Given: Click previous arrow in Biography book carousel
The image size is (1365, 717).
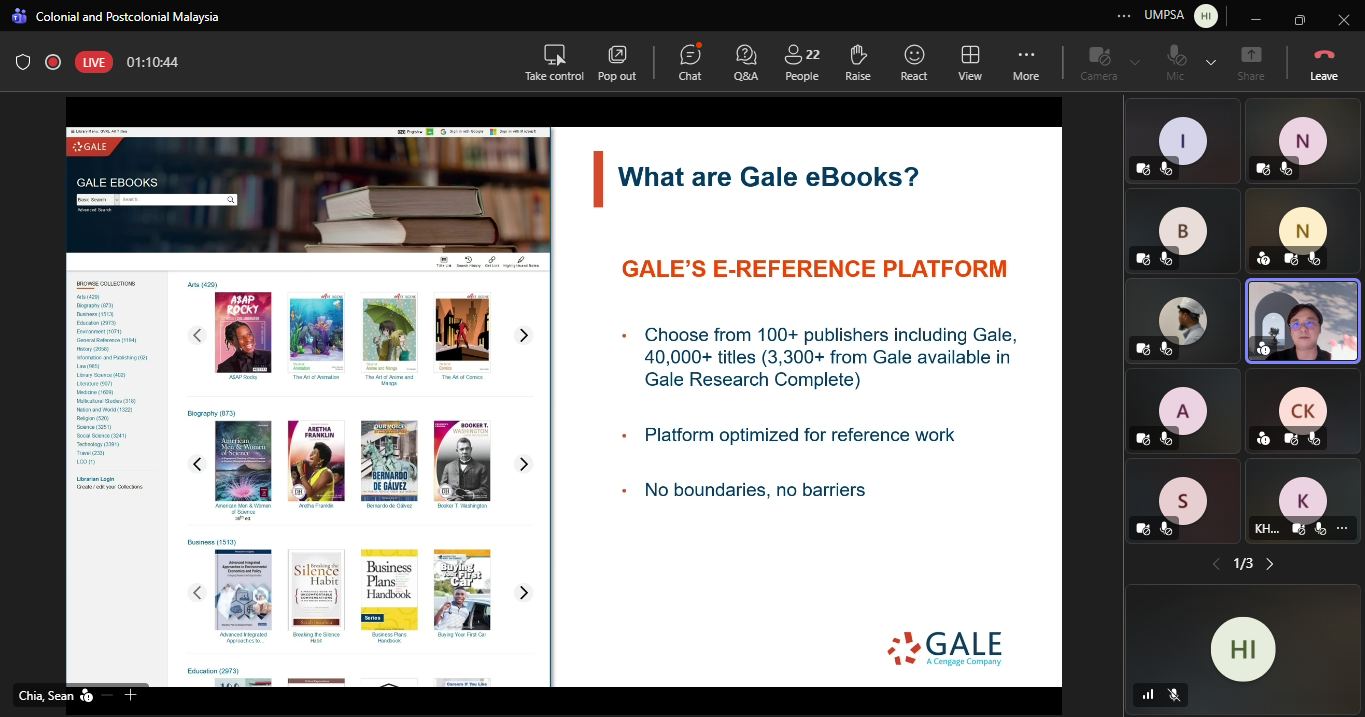Looking at the screenshot, I should click(x=197, y=464).
